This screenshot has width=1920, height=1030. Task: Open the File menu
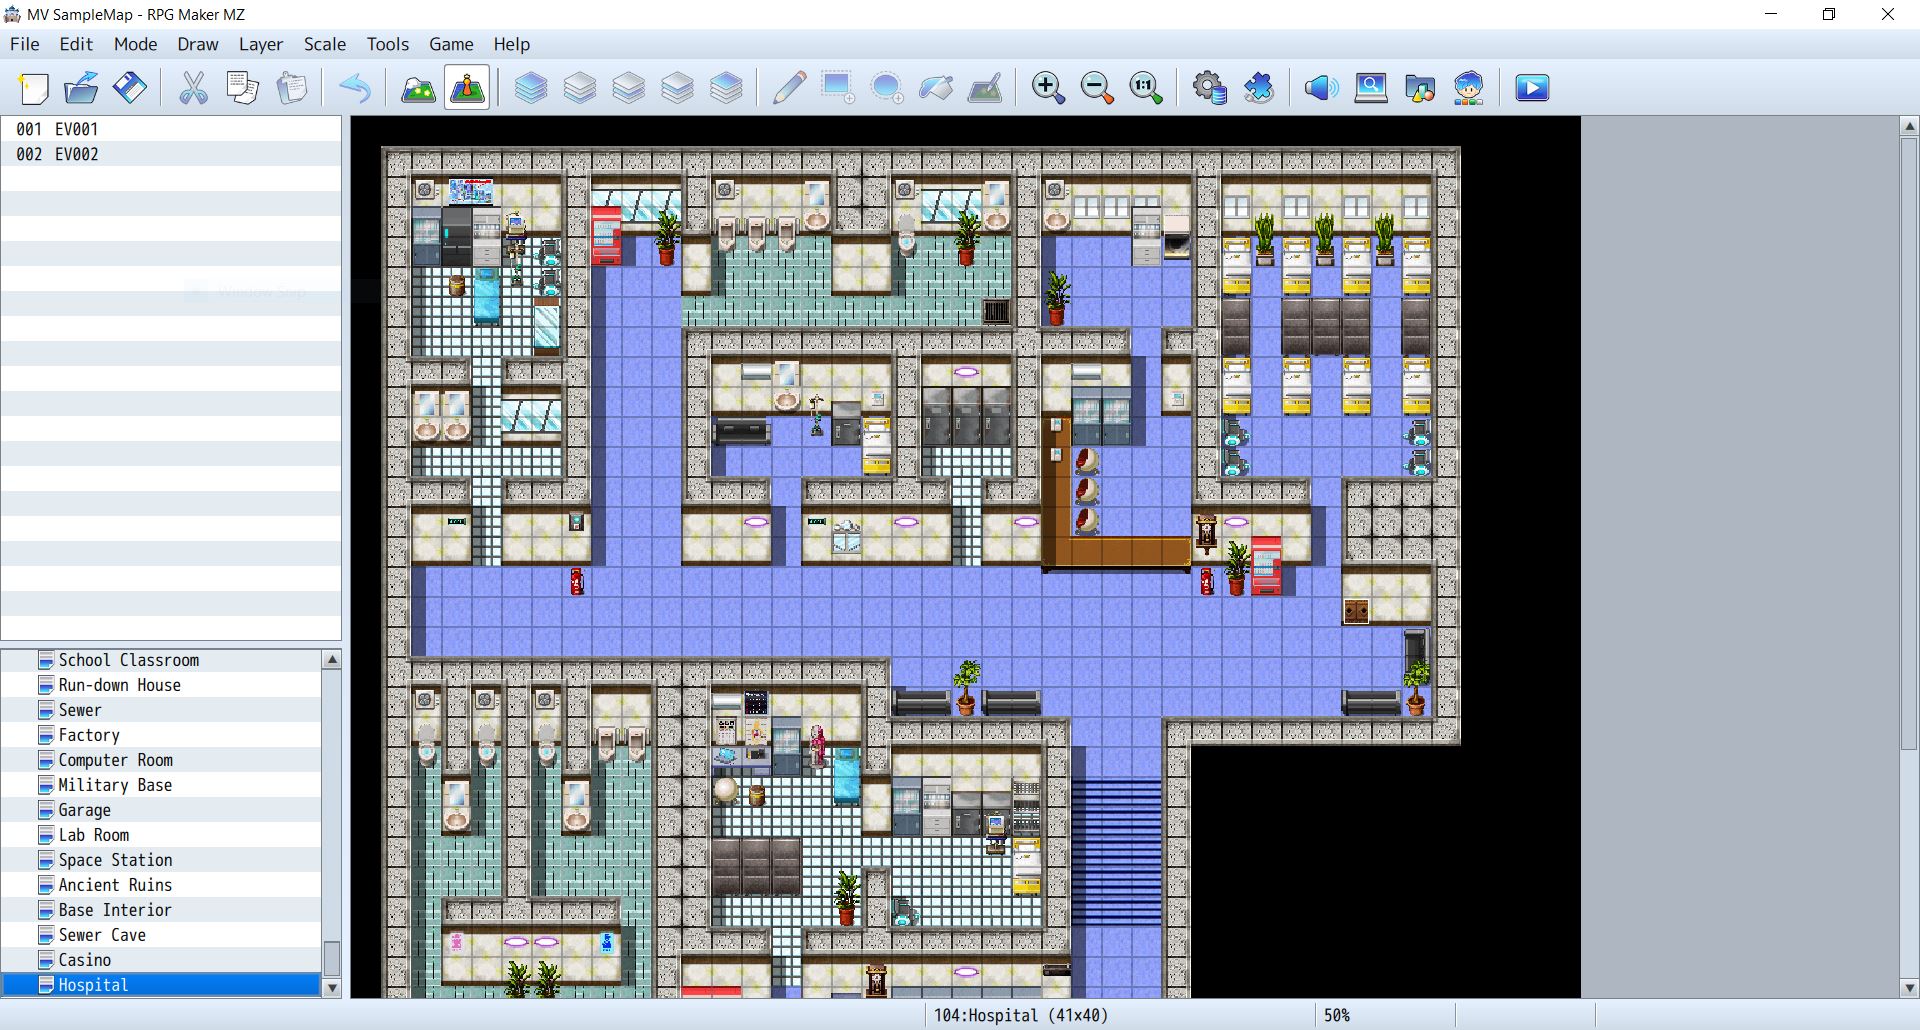[x=25, y=44]
